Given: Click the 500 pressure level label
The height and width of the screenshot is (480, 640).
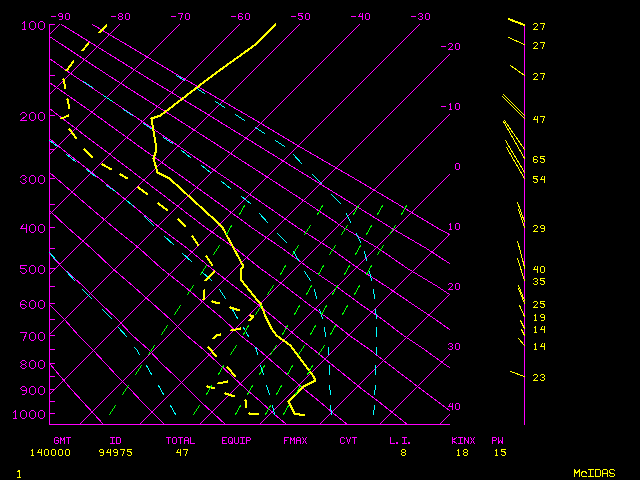Looking at the screenshot, I should tap(33, 270).
